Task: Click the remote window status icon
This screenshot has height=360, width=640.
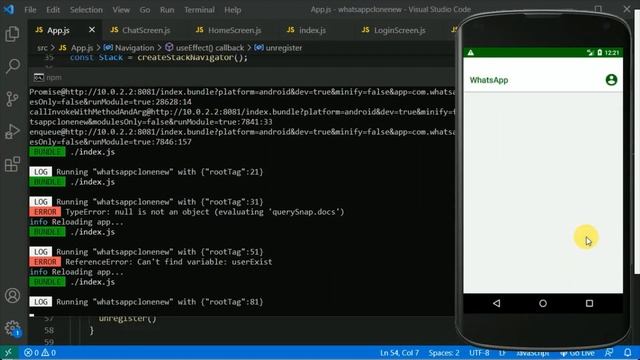Action: [8, 353]
